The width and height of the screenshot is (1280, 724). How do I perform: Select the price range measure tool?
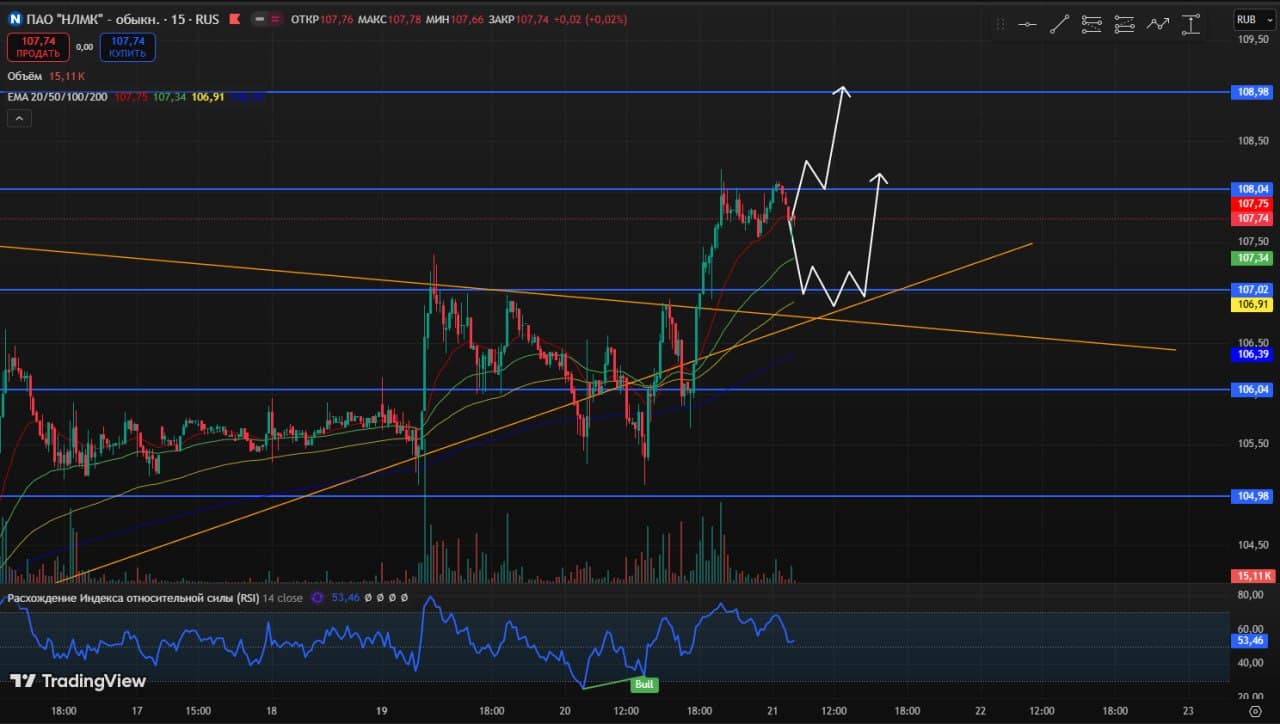click(x=1190, y=25)
